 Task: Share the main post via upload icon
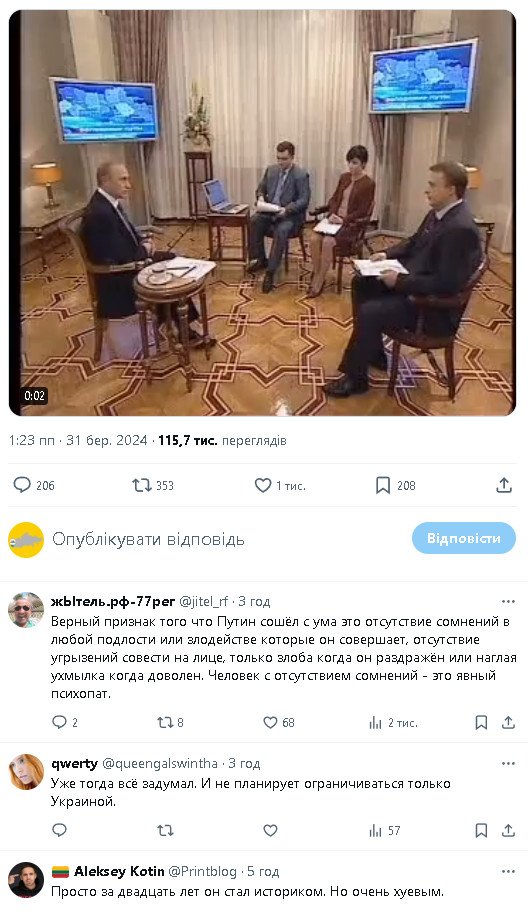coord(504,485)
